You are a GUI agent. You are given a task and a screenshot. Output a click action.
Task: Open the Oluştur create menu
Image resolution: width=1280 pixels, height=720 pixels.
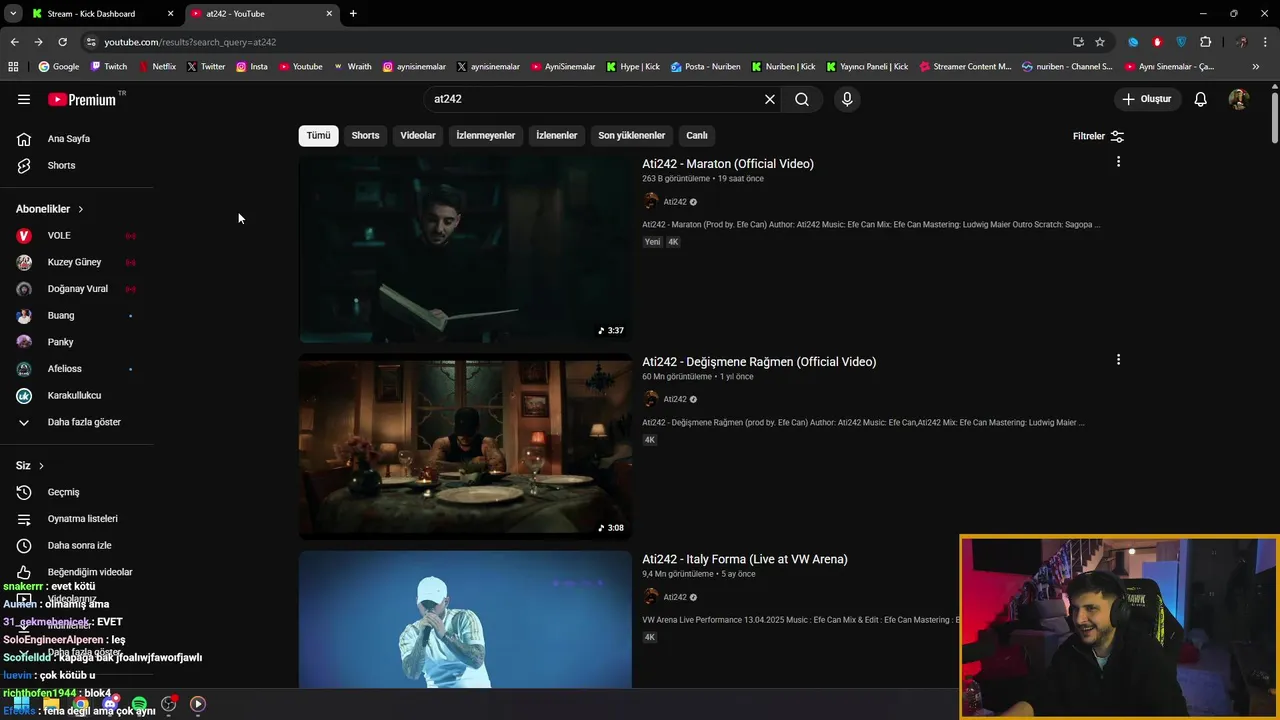(1146, 99)
